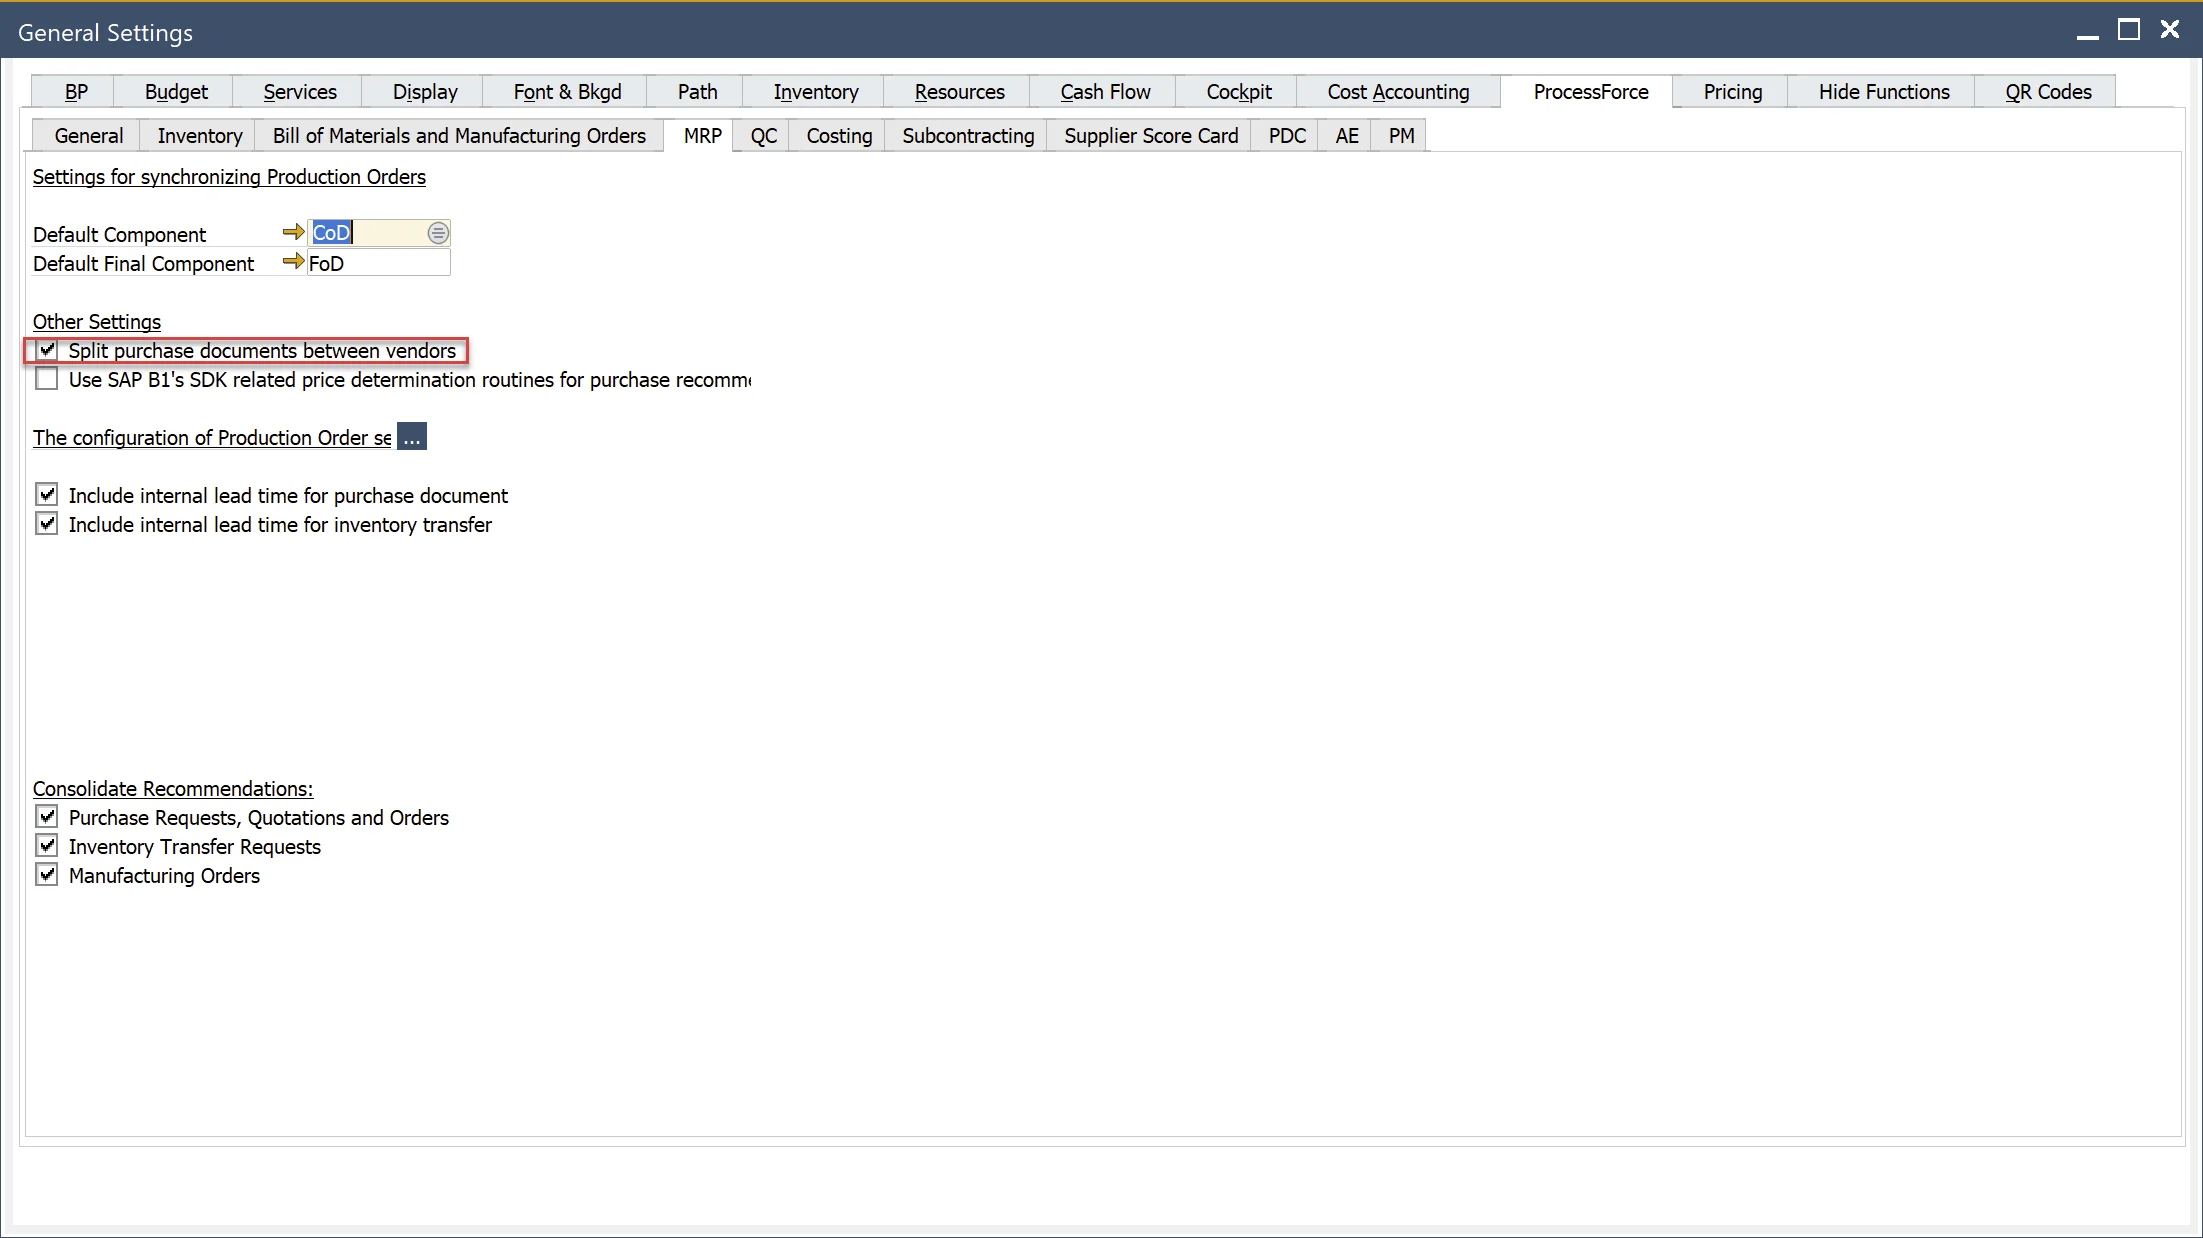The height and width of the screenshot is (1238, 2203).
Task: Click the Default Final Component field
Action: click(x=378, y=263)
